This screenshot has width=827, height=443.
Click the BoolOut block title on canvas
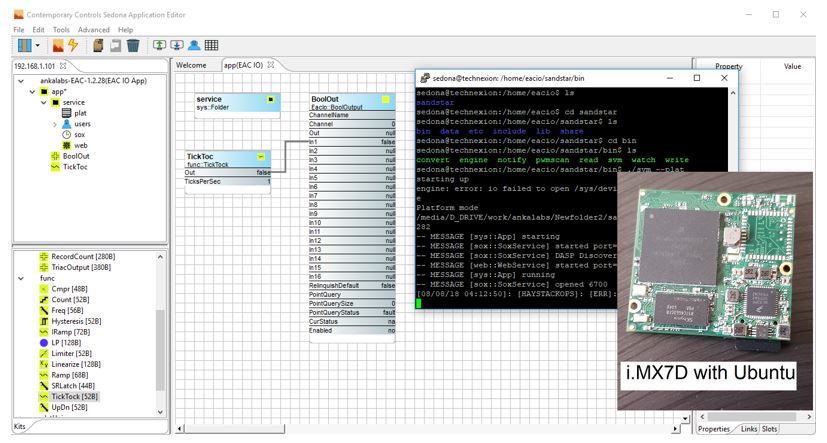325,99
